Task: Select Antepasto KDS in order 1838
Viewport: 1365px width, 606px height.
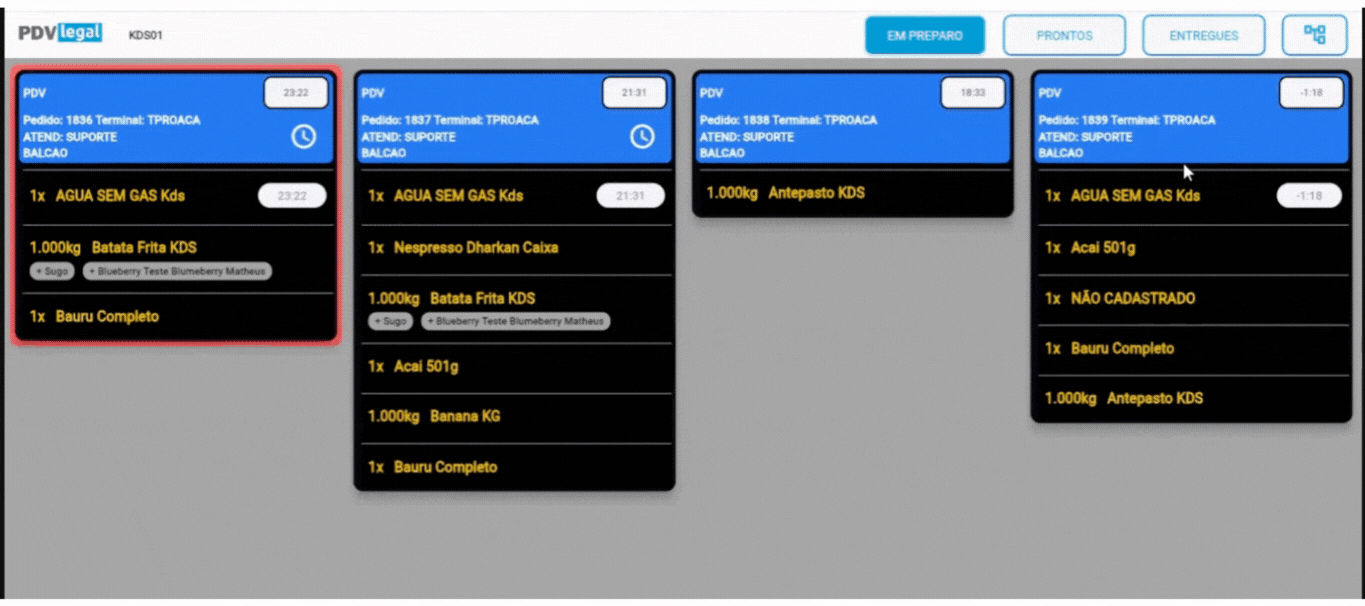Action: tap(816, 193)
